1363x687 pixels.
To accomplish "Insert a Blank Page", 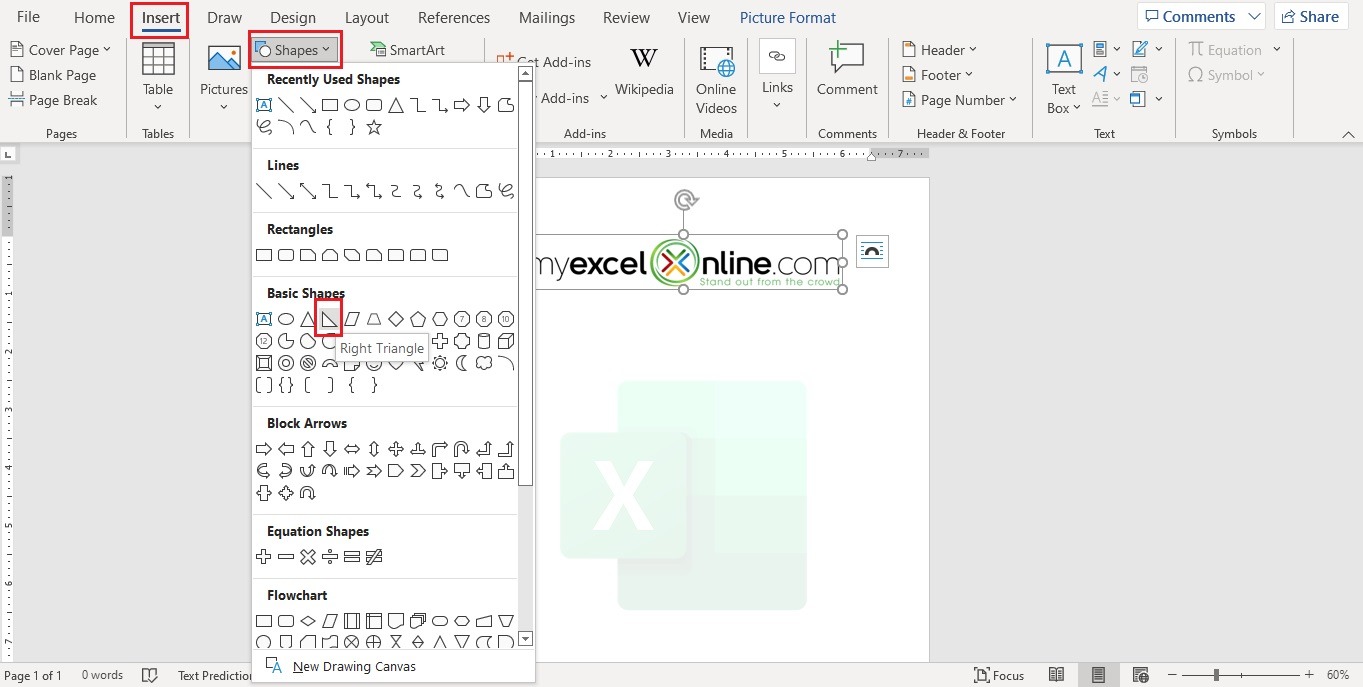I will pos(53,75).
